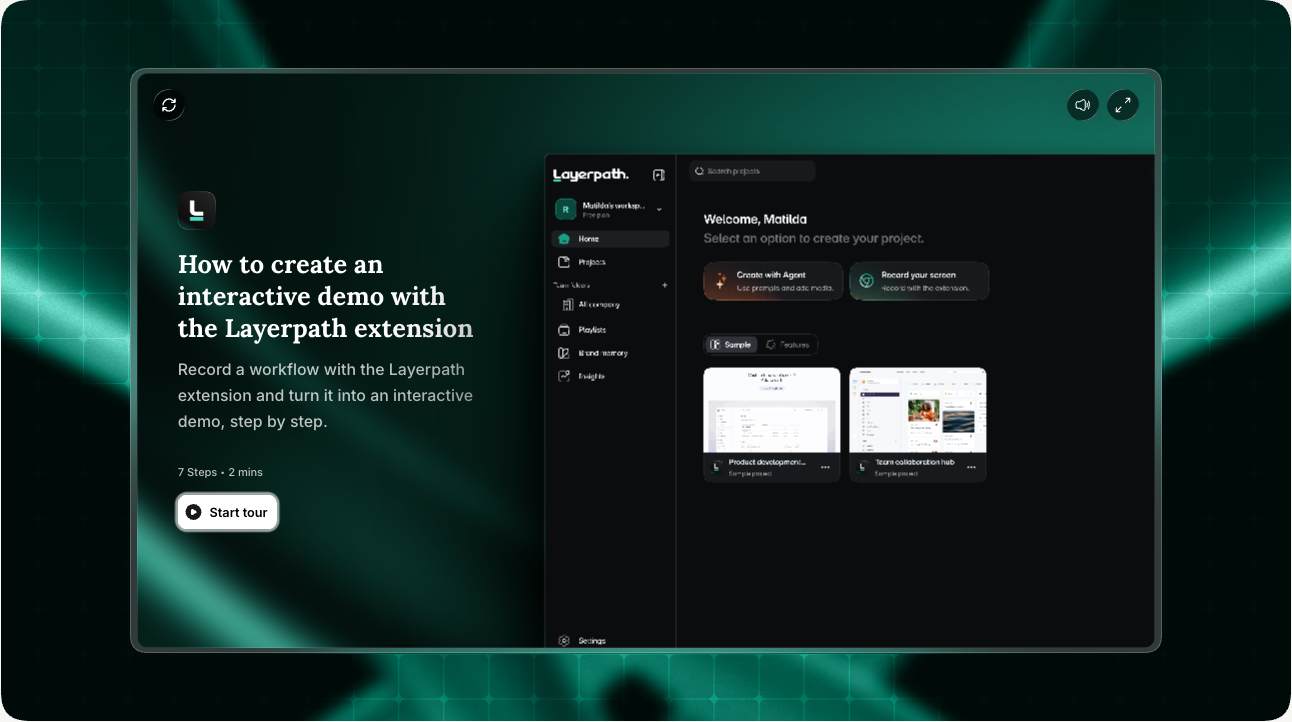Click the Chrome icon on Record your screen
The image size is (1292, 722).
866,281
